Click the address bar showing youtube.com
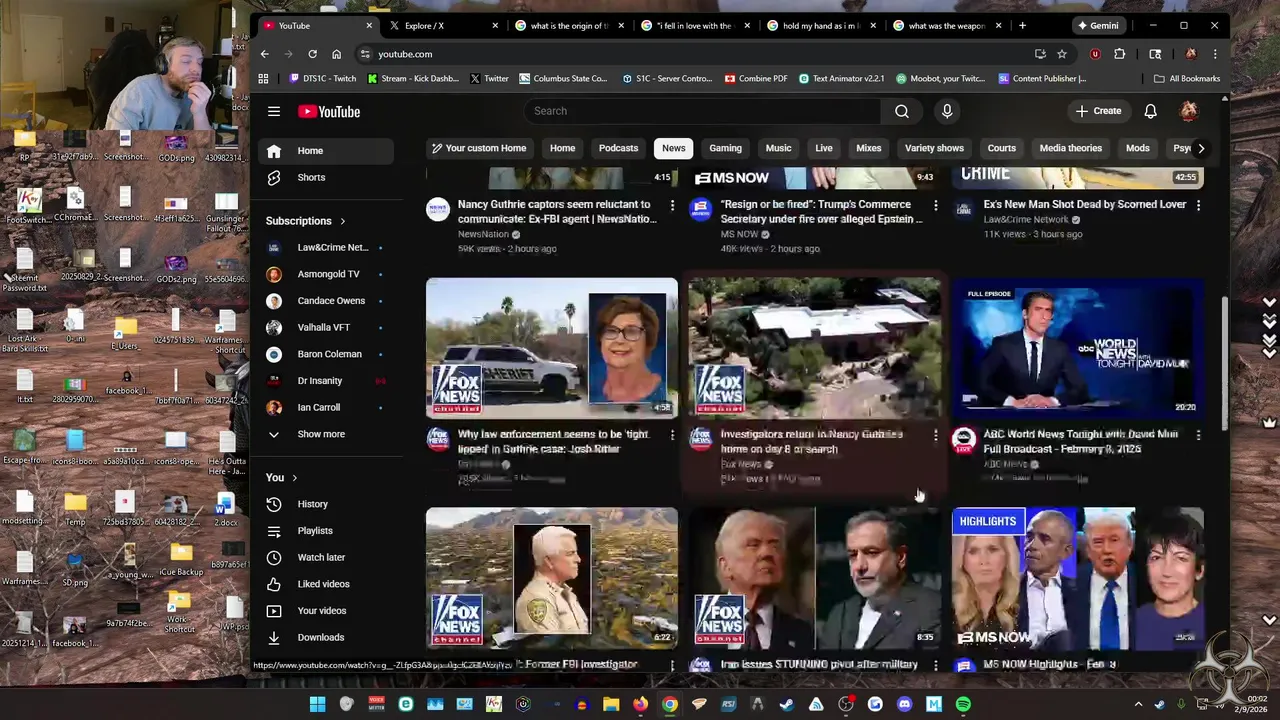The height and width of the screenshot is (720, 1280). (700, 54)
